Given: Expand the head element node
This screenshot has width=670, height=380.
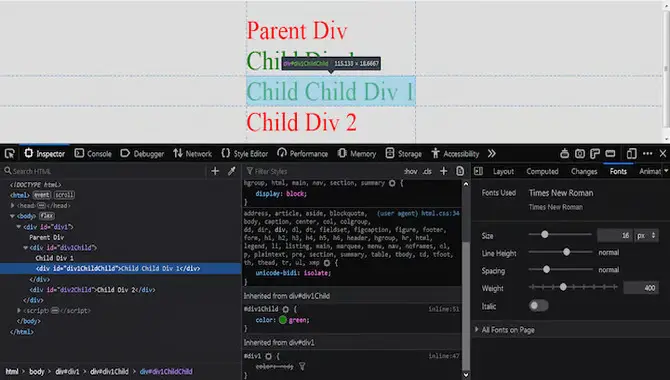Looking at the screenshot, I should [x=12, y=206].
